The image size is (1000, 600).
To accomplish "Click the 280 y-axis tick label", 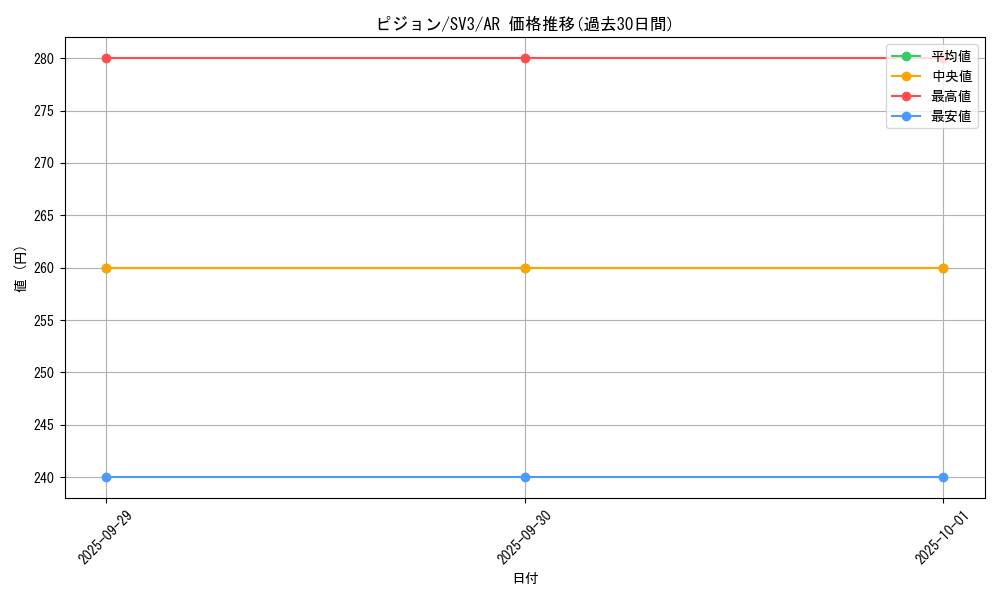I will click(x=43, y=59).
